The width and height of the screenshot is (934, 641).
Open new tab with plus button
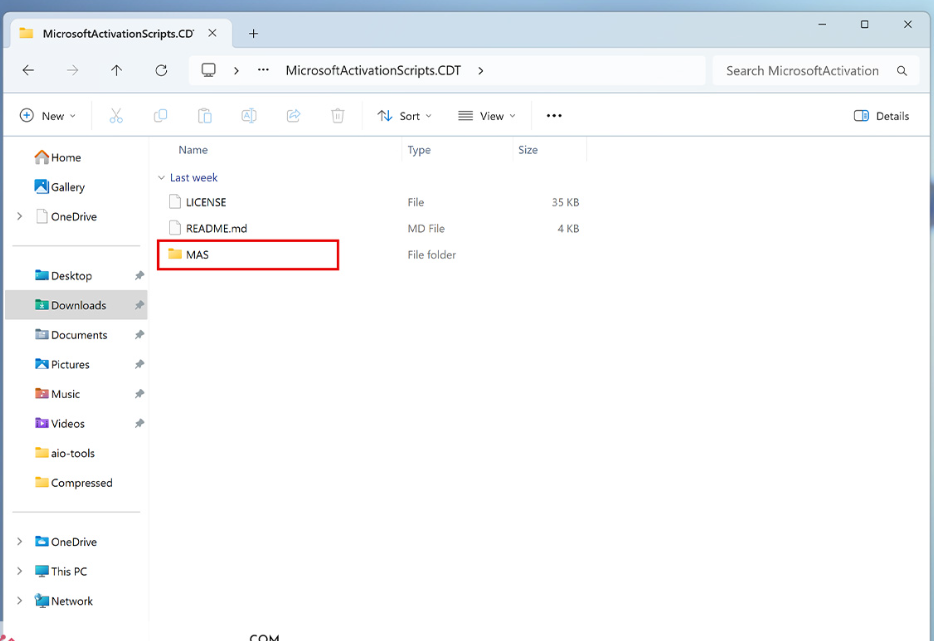[x=253, y=33]
